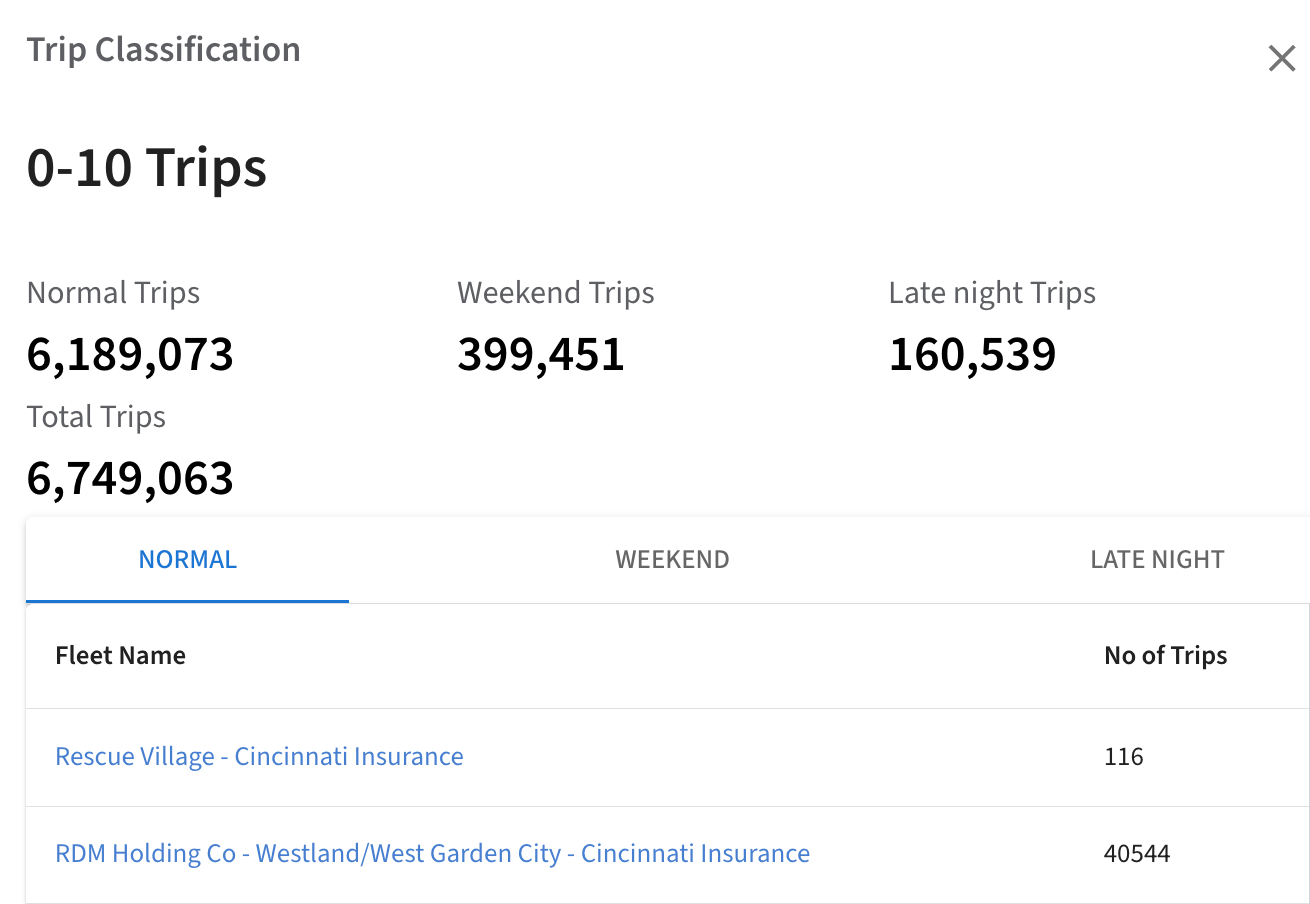Image resolution: width=1310 pixels, height=904 pixels.
Task: Open Rescue Village - Cincinnati Insurance fleet link
Action: click(259, 757)
